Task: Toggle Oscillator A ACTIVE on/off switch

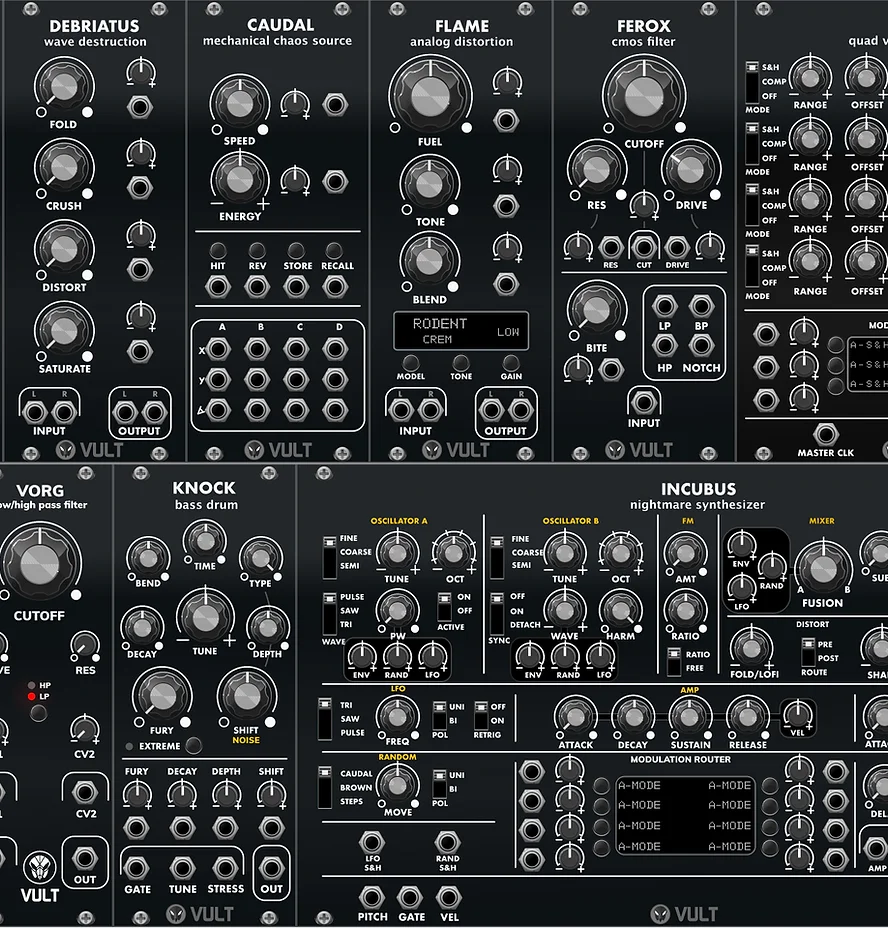Action: [x=444, y=606]
